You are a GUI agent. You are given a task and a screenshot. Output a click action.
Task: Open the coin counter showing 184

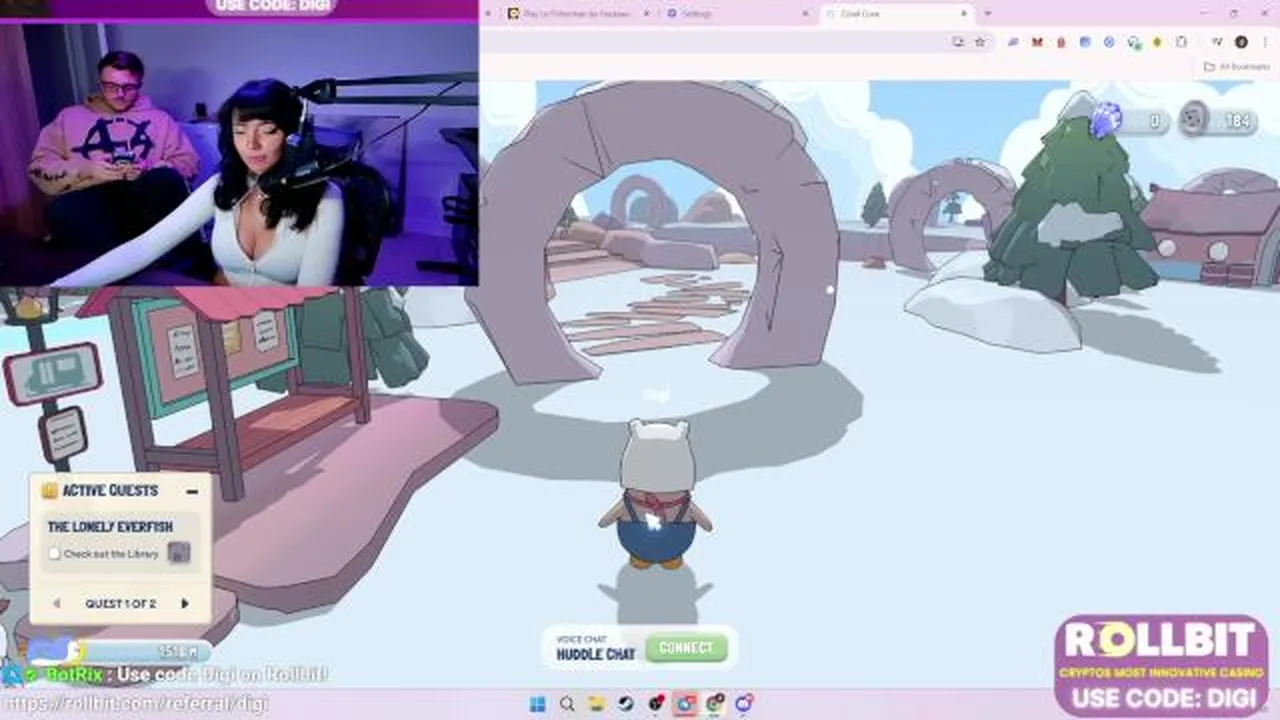(x=1216, y=120)
